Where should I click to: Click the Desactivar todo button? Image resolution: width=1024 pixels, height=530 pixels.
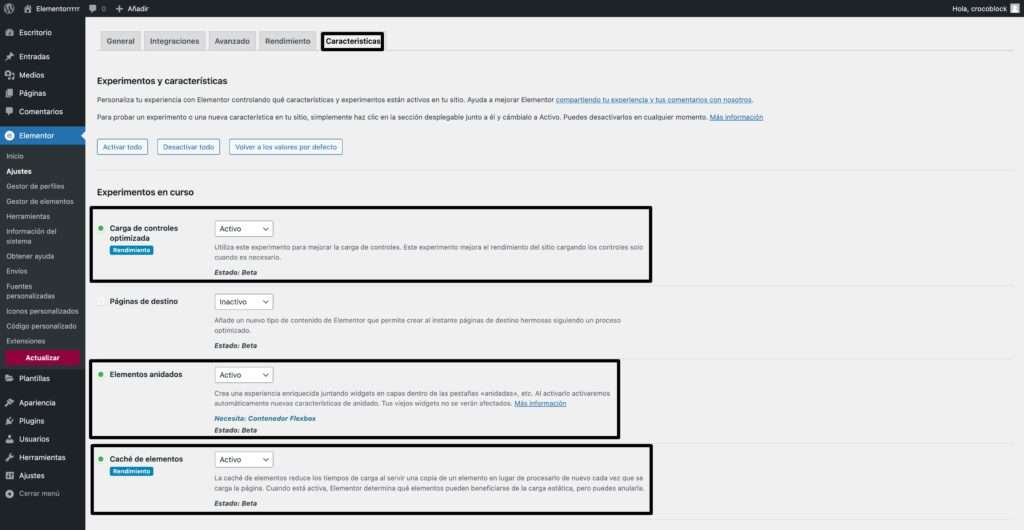click(188, 147)
